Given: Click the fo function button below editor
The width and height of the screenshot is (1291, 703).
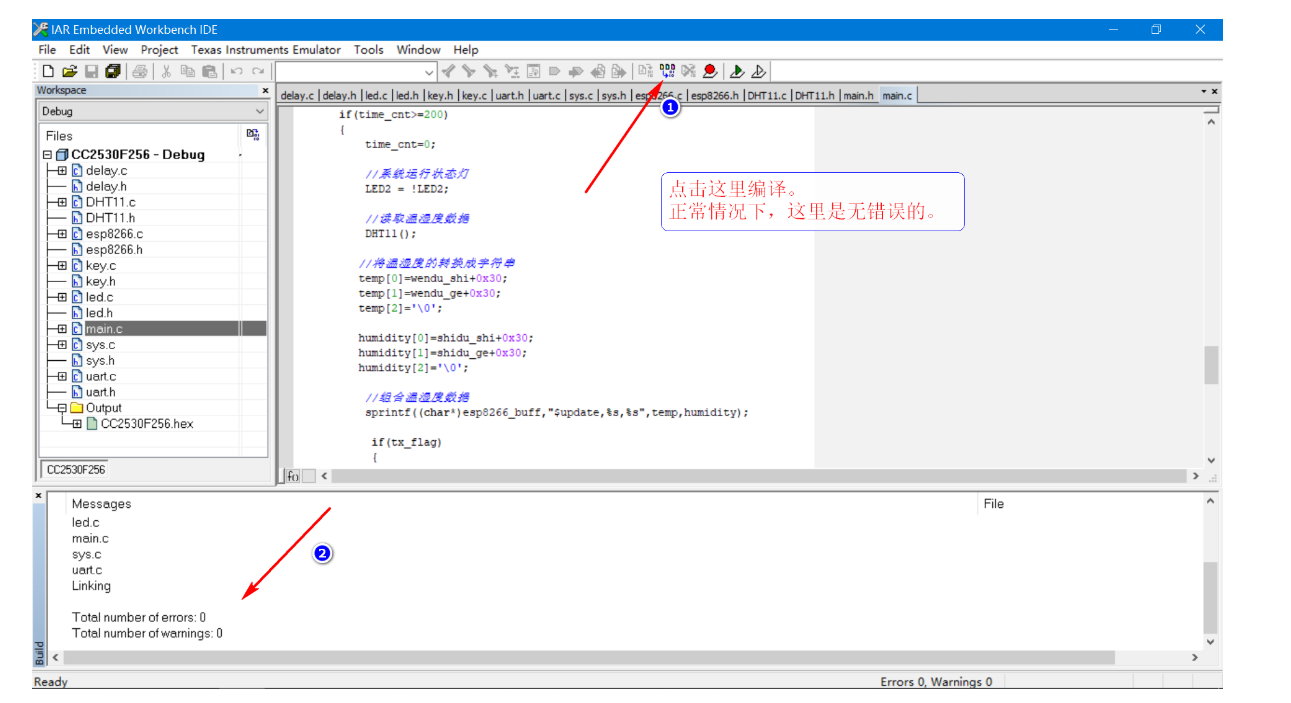Looking at the screenshot, I should click(x=293, y=476).
